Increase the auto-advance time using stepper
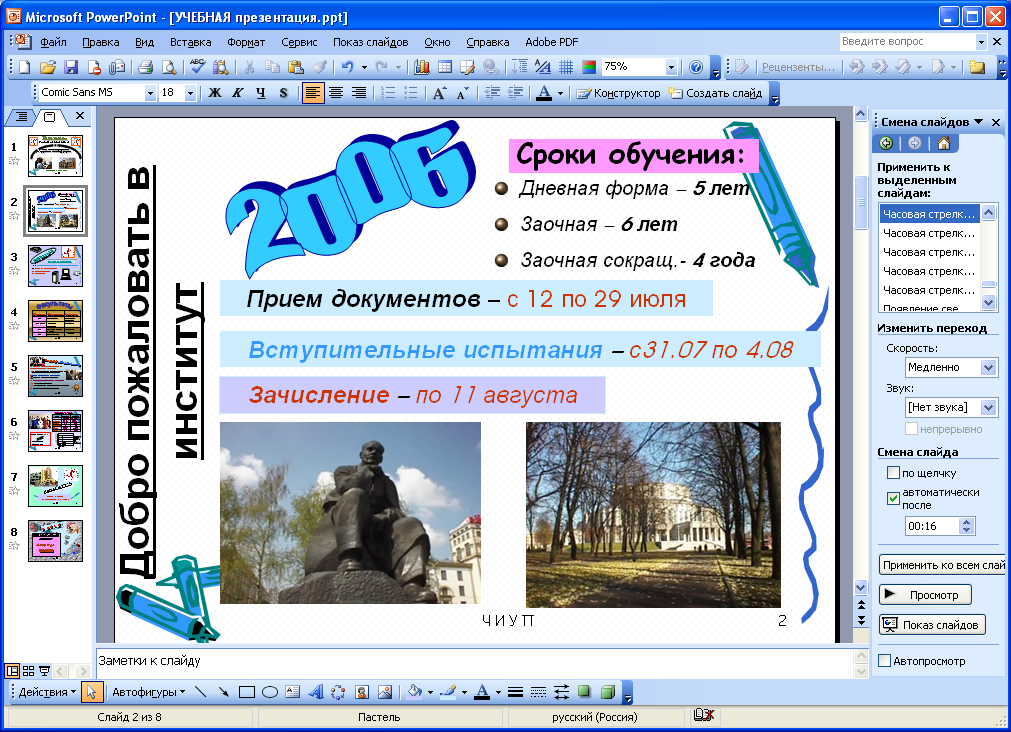Screen dimensions: 1011x732 pyautogui.click(x=966, y=522)
